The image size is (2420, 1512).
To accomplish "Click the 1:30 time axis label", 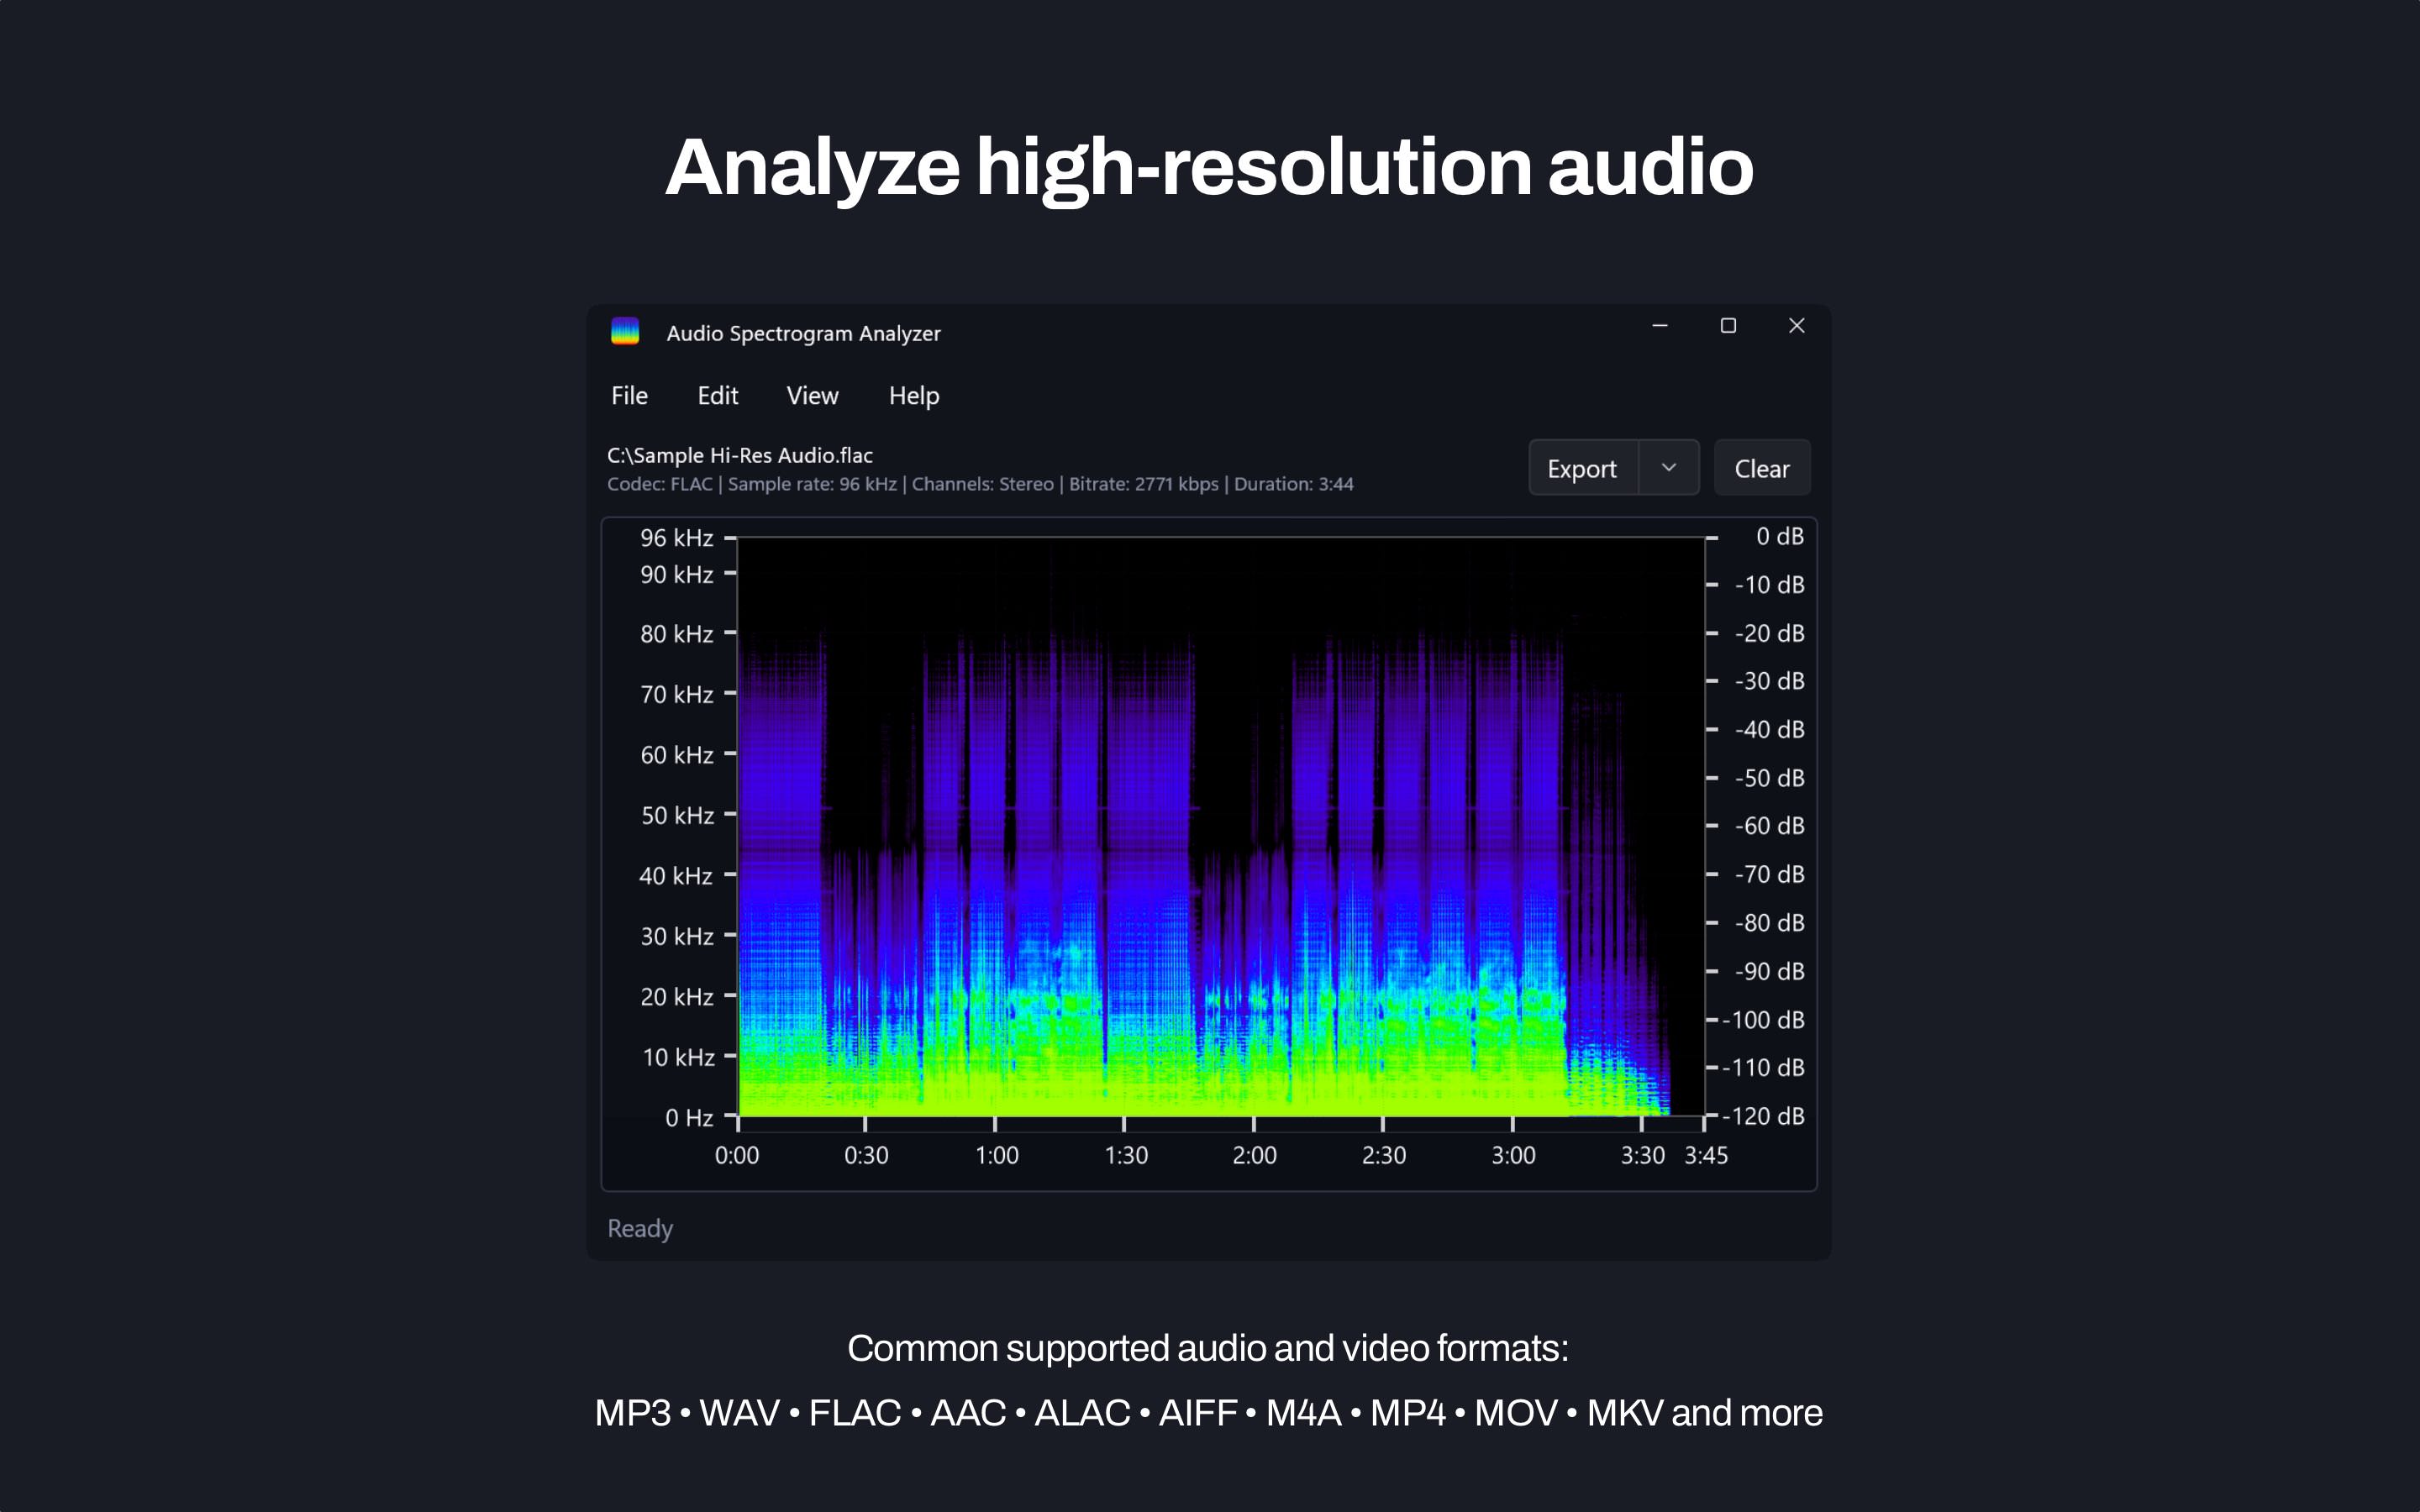I will [x=1126, y=1156].
